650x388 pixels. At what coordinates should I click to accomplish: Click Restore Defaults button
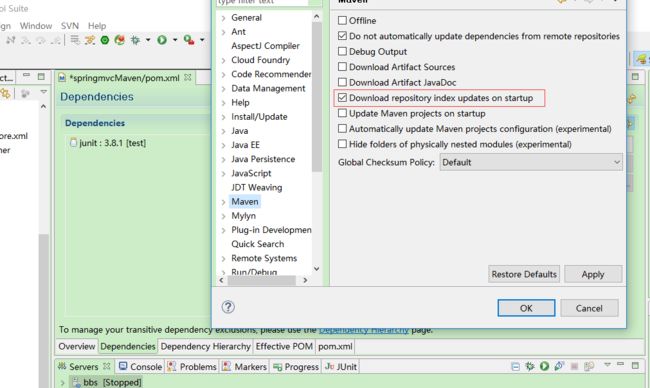click(x=524, y=274)
